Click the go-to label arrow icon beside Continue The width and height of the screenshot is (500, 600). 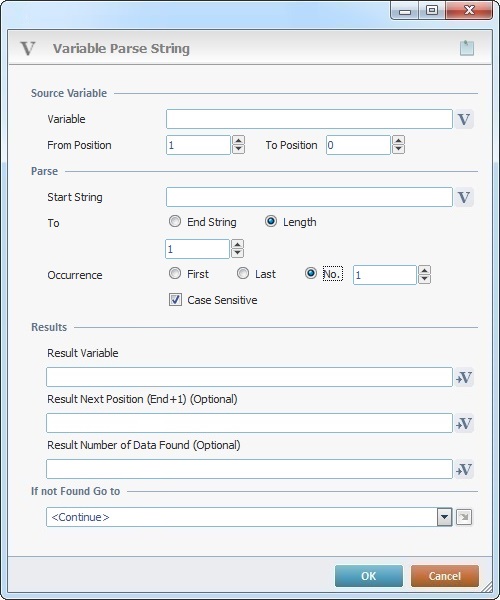pos(464,517)
